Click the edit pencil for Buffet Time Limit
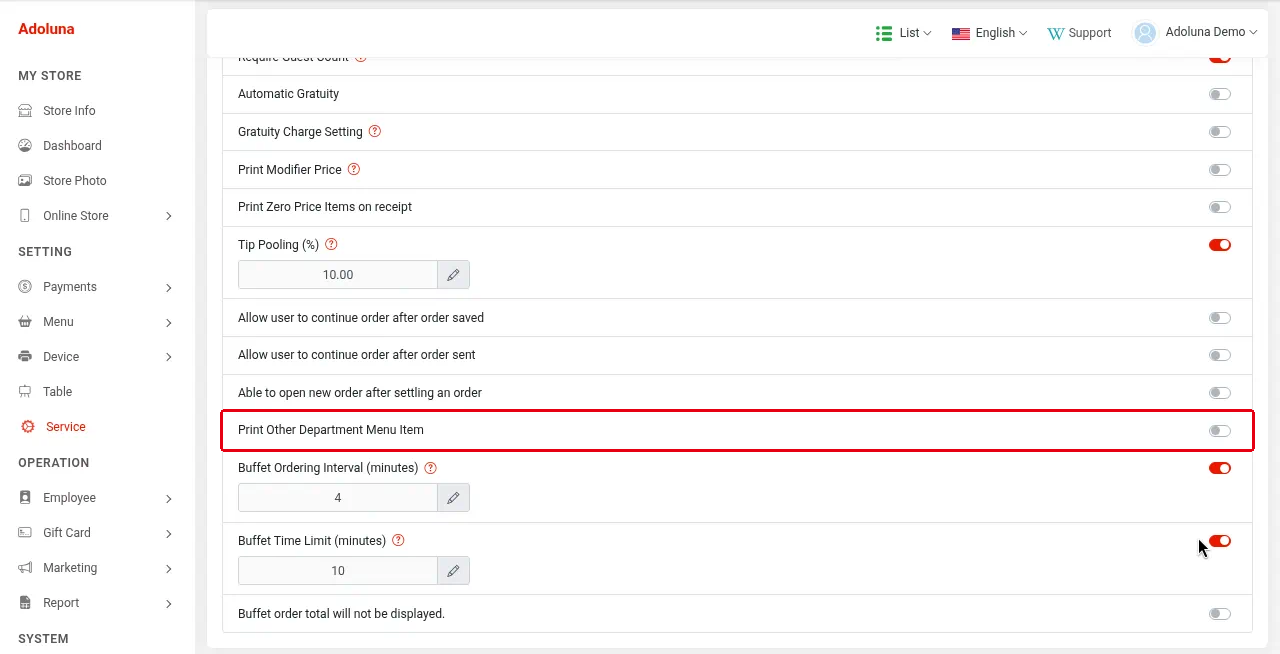Viewport: 1280px width, 654px height. 453,571
